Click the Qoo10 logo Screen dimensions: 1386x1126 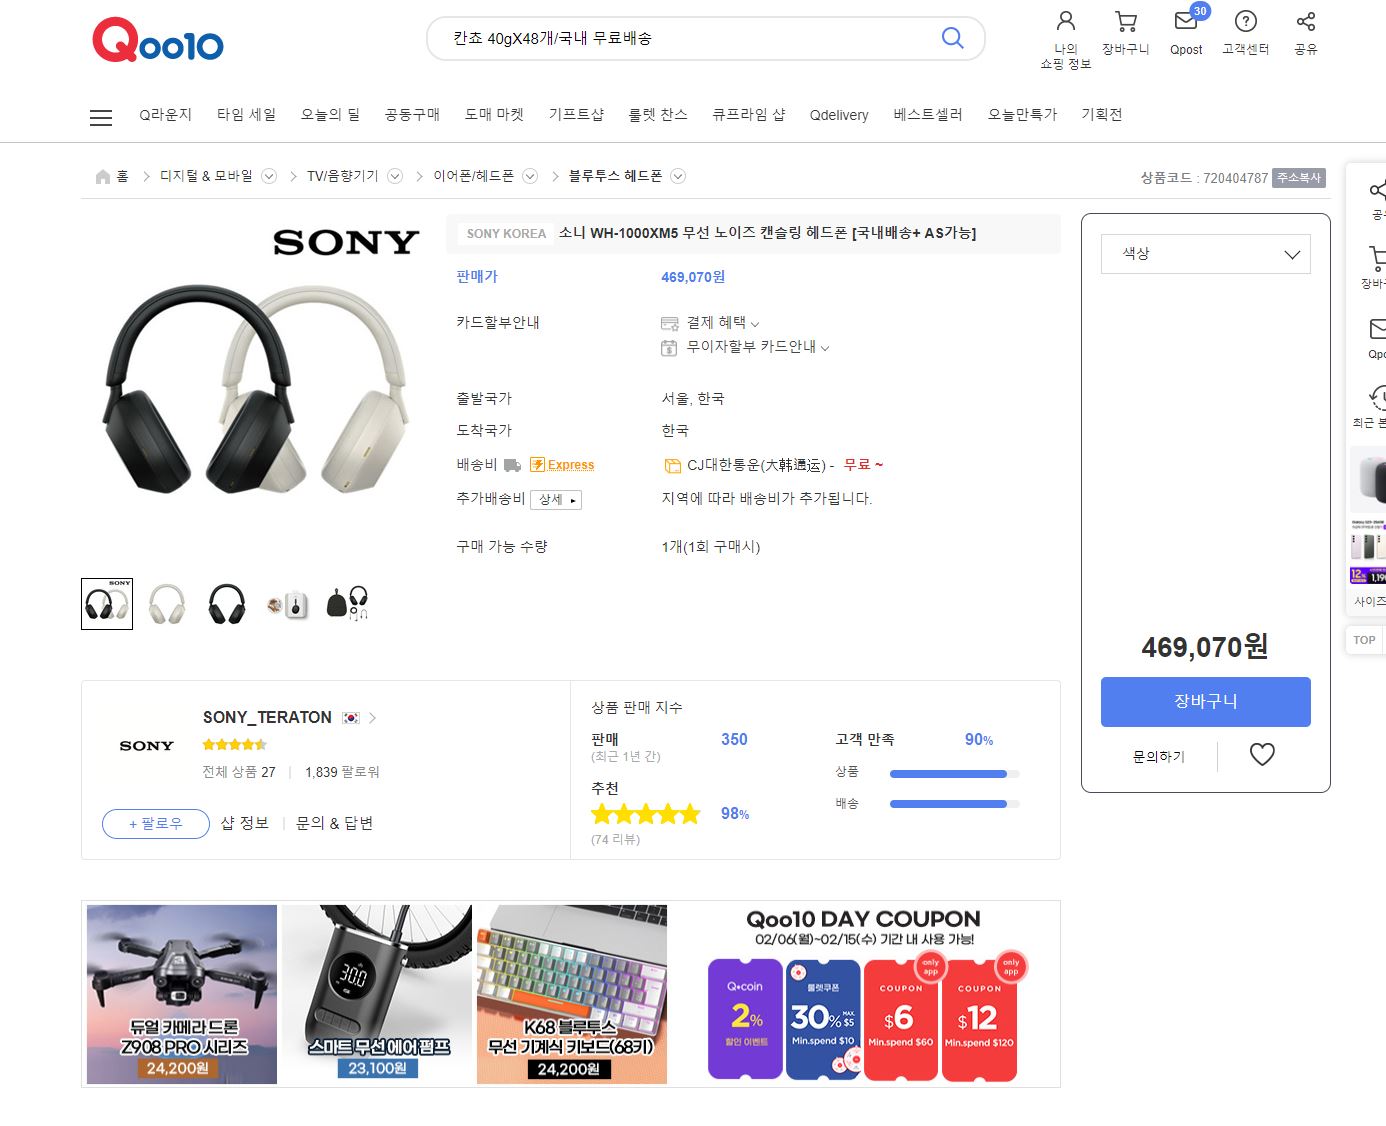(x=158, y=40)
